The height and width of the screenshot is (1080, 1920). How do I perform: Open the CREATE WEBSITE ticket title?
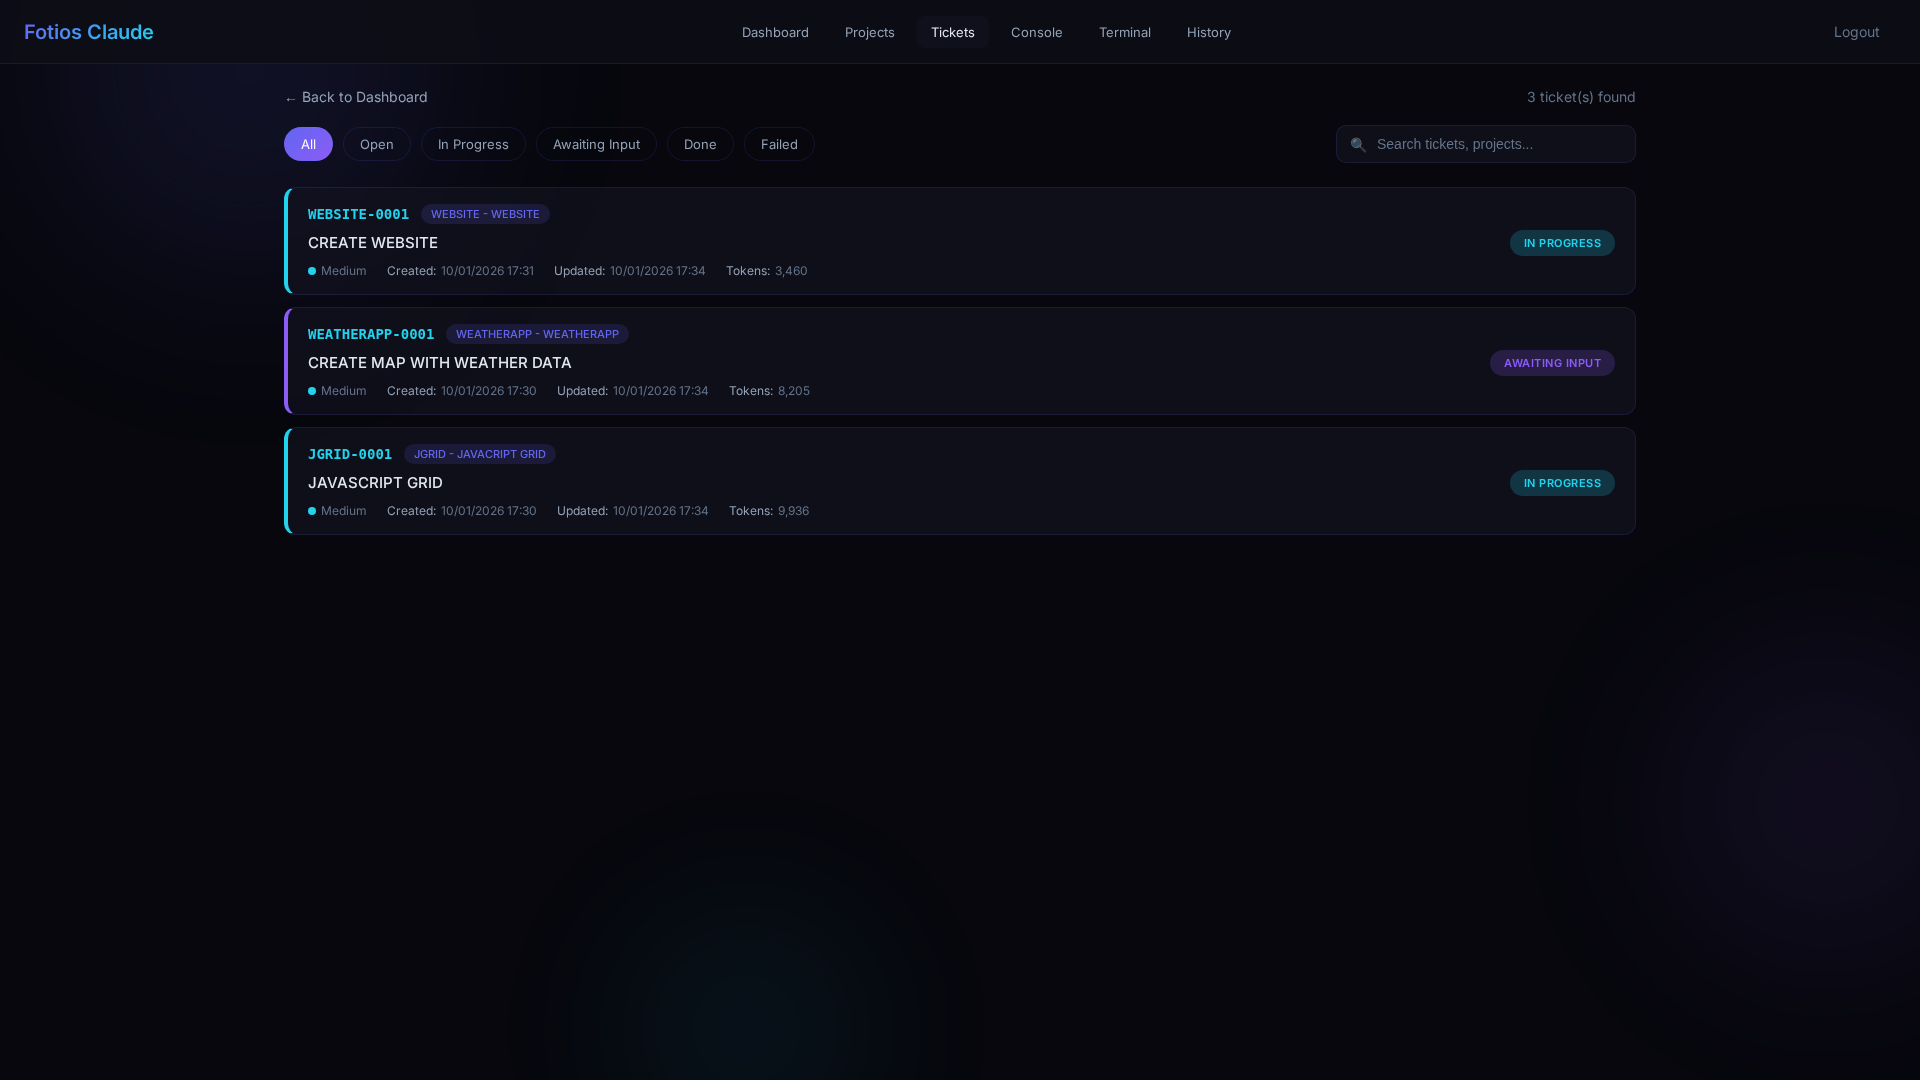tap(373, 243)
